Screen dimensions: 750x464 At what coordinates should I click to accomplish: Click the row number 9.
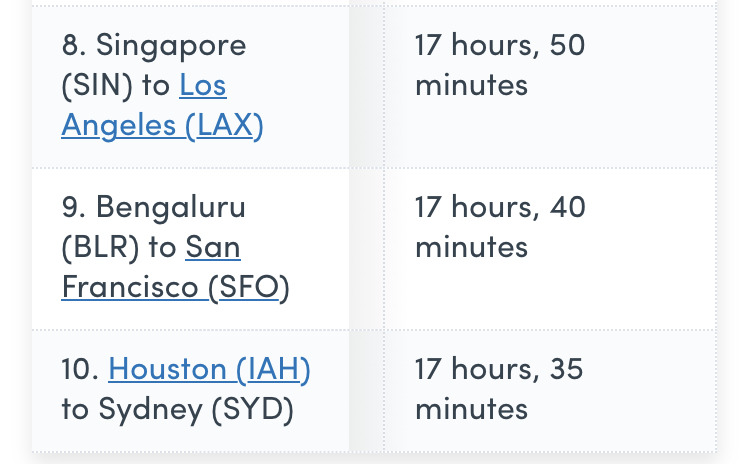74,207
